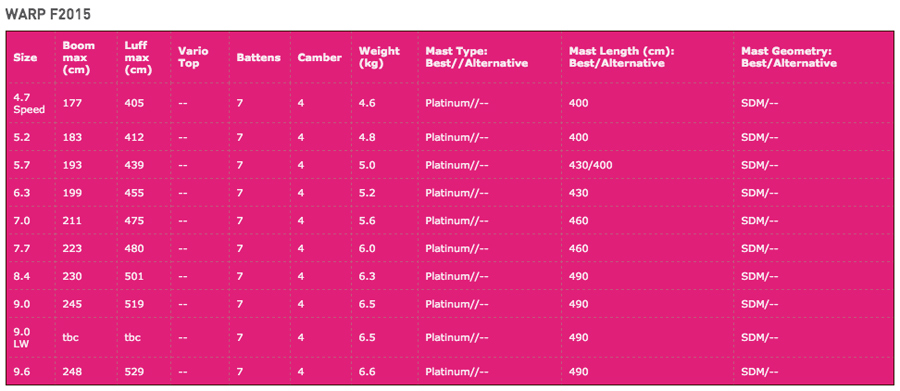Click the WARP F2015 heading
Image resolution: width=900 pixels, height=391 pixels.
[48, 14]
